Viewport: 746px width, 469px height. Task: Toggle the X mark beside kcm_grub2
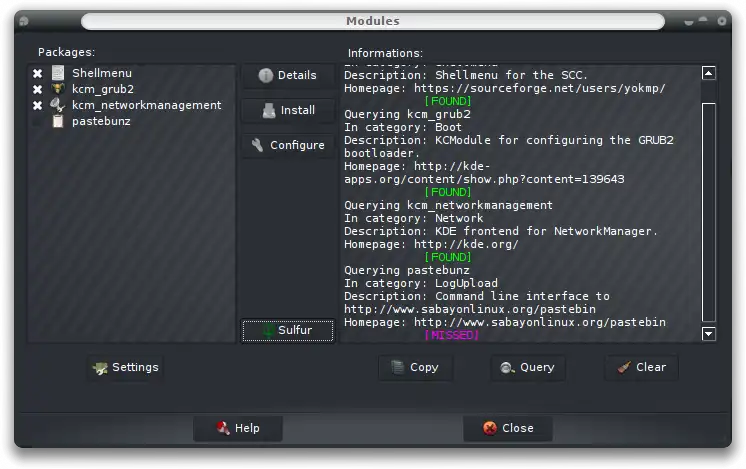37,89
